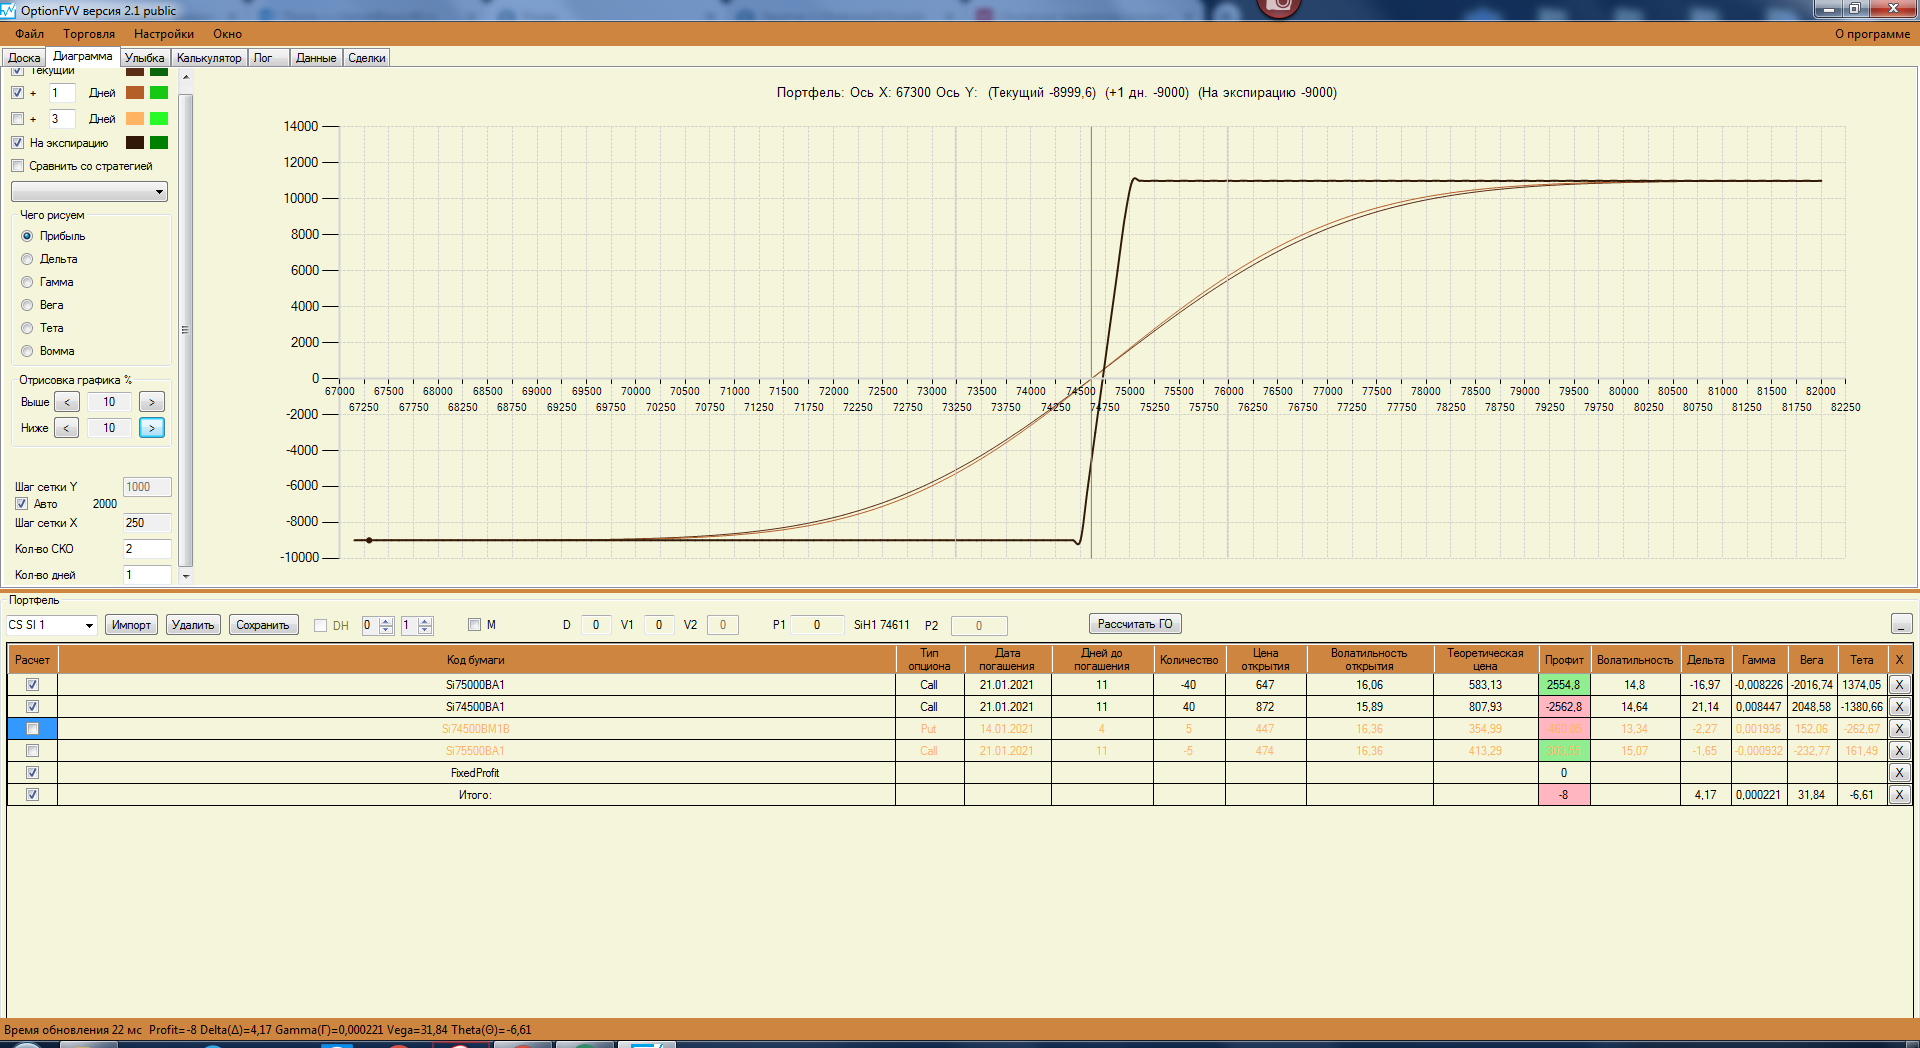
Task: Increment the first DH spinner value
Action: click(x=386, y=621)
